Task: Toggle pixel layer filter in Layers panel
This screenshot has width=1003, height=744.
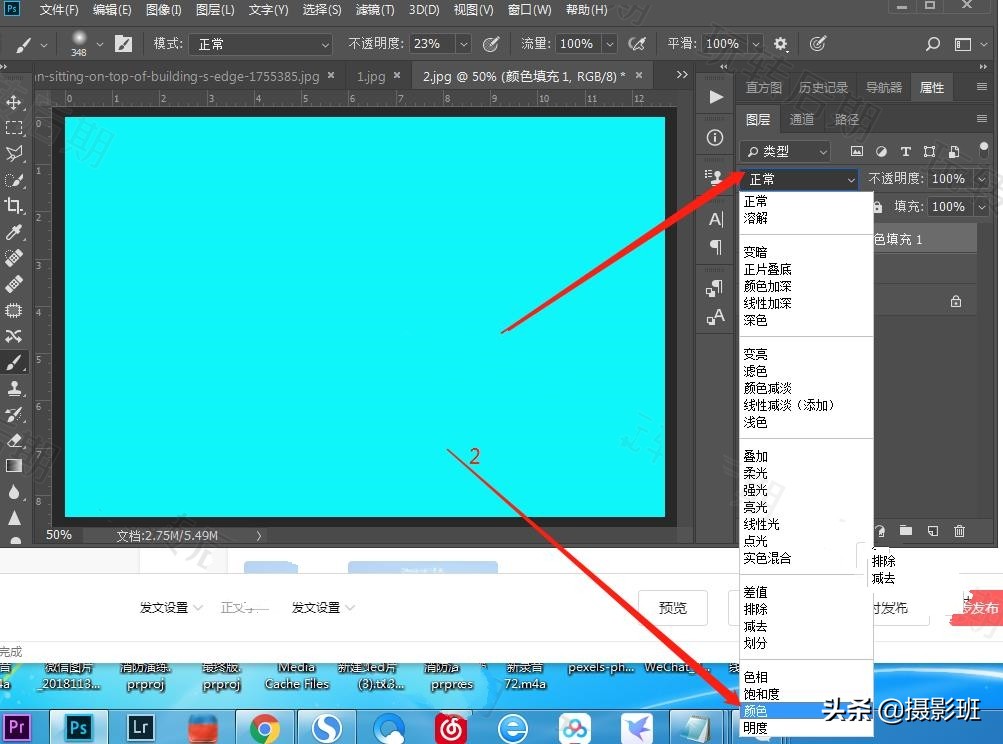Action: tap(857, 151)
